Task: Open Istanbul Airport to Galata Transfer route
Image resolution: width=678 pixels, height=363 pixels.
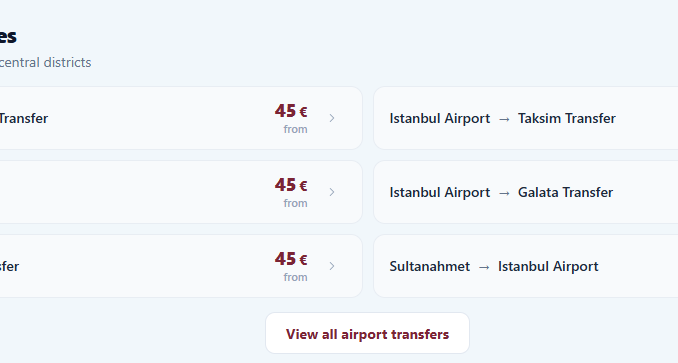Action: [526, 192]
